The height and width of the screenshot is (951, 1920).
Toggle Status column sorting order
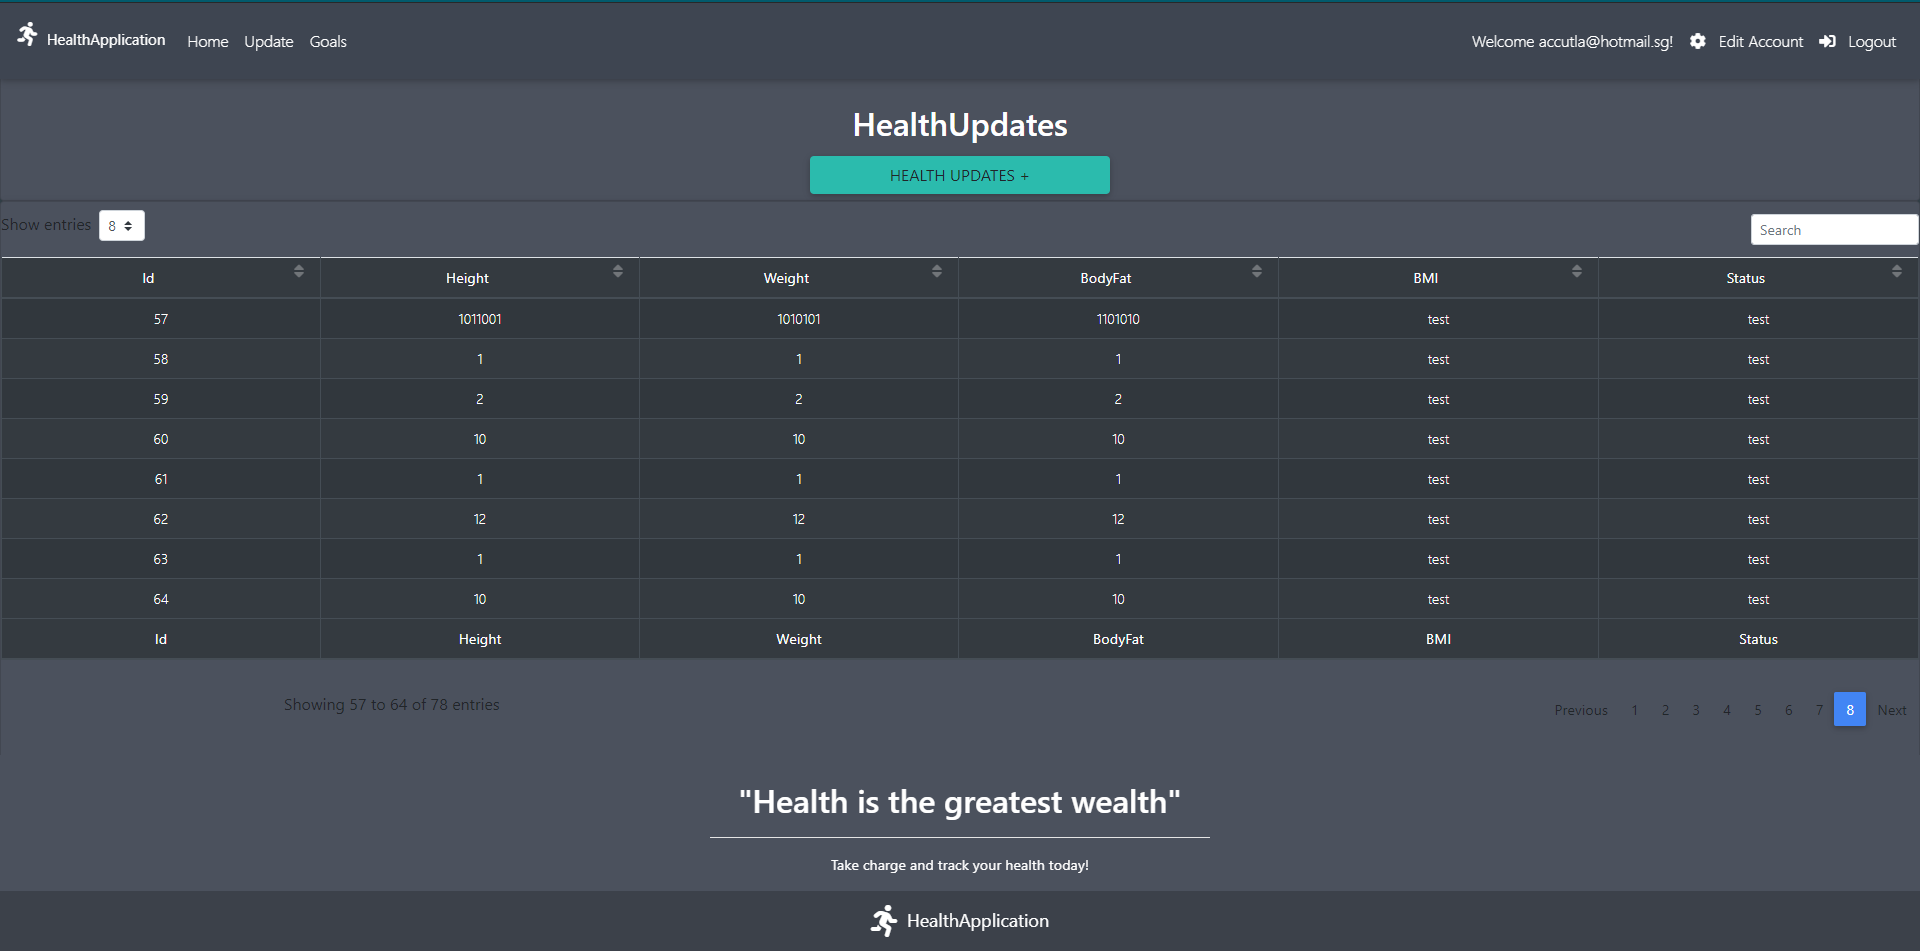click(x=1895, y=271)
